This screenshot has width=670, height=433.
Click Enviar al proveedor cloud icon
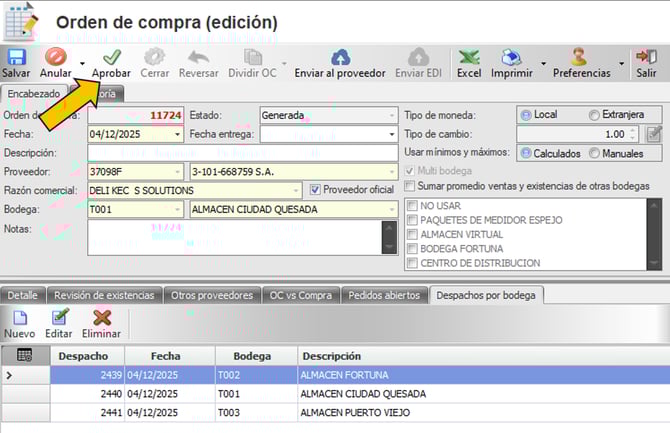(339, 57)
